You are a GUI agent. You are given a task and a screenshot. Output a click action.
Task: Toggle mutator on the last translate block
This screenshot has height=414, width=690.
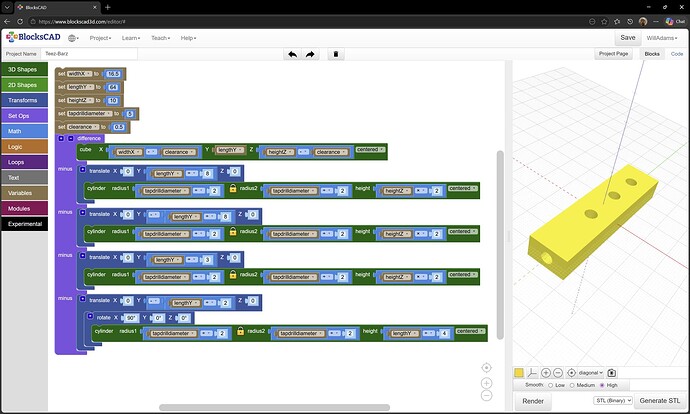pyautogui.click(x=82, y=299)
